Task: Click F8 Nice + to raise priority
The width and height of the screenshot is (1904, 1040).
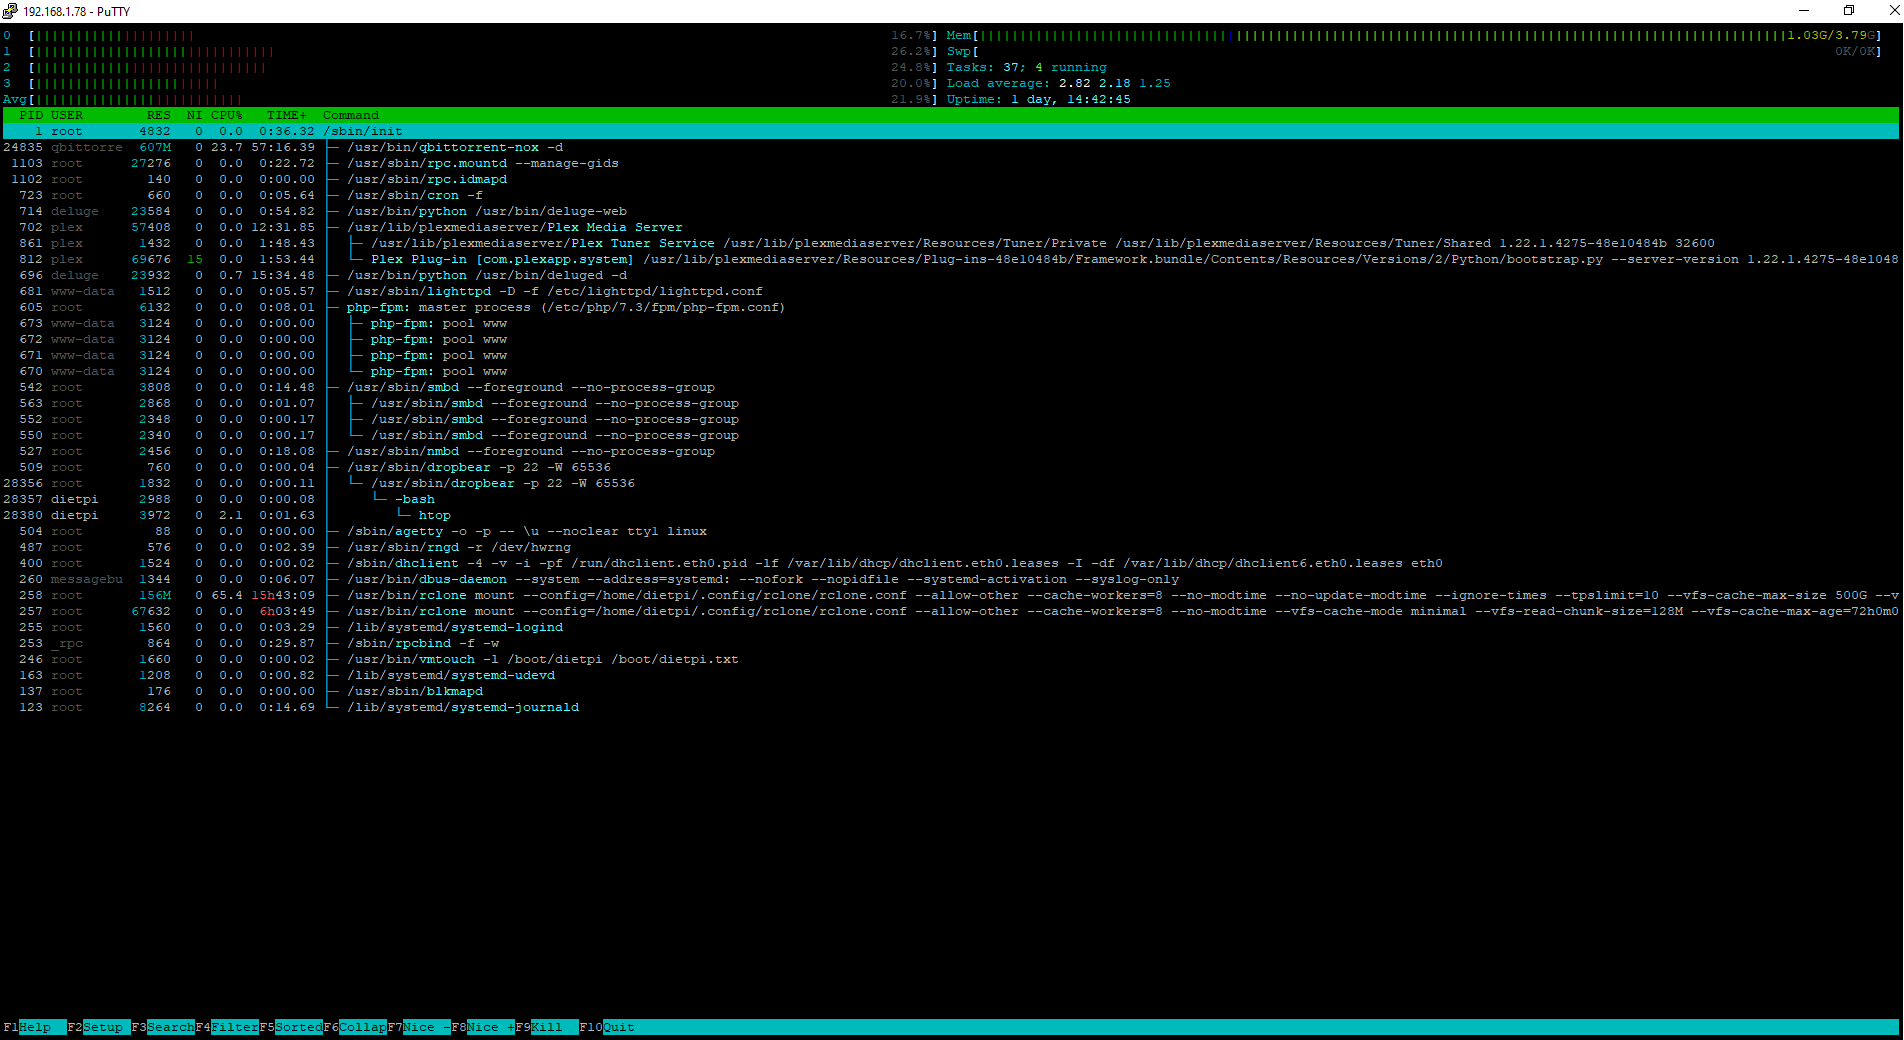Action: tap(483, 1027)
